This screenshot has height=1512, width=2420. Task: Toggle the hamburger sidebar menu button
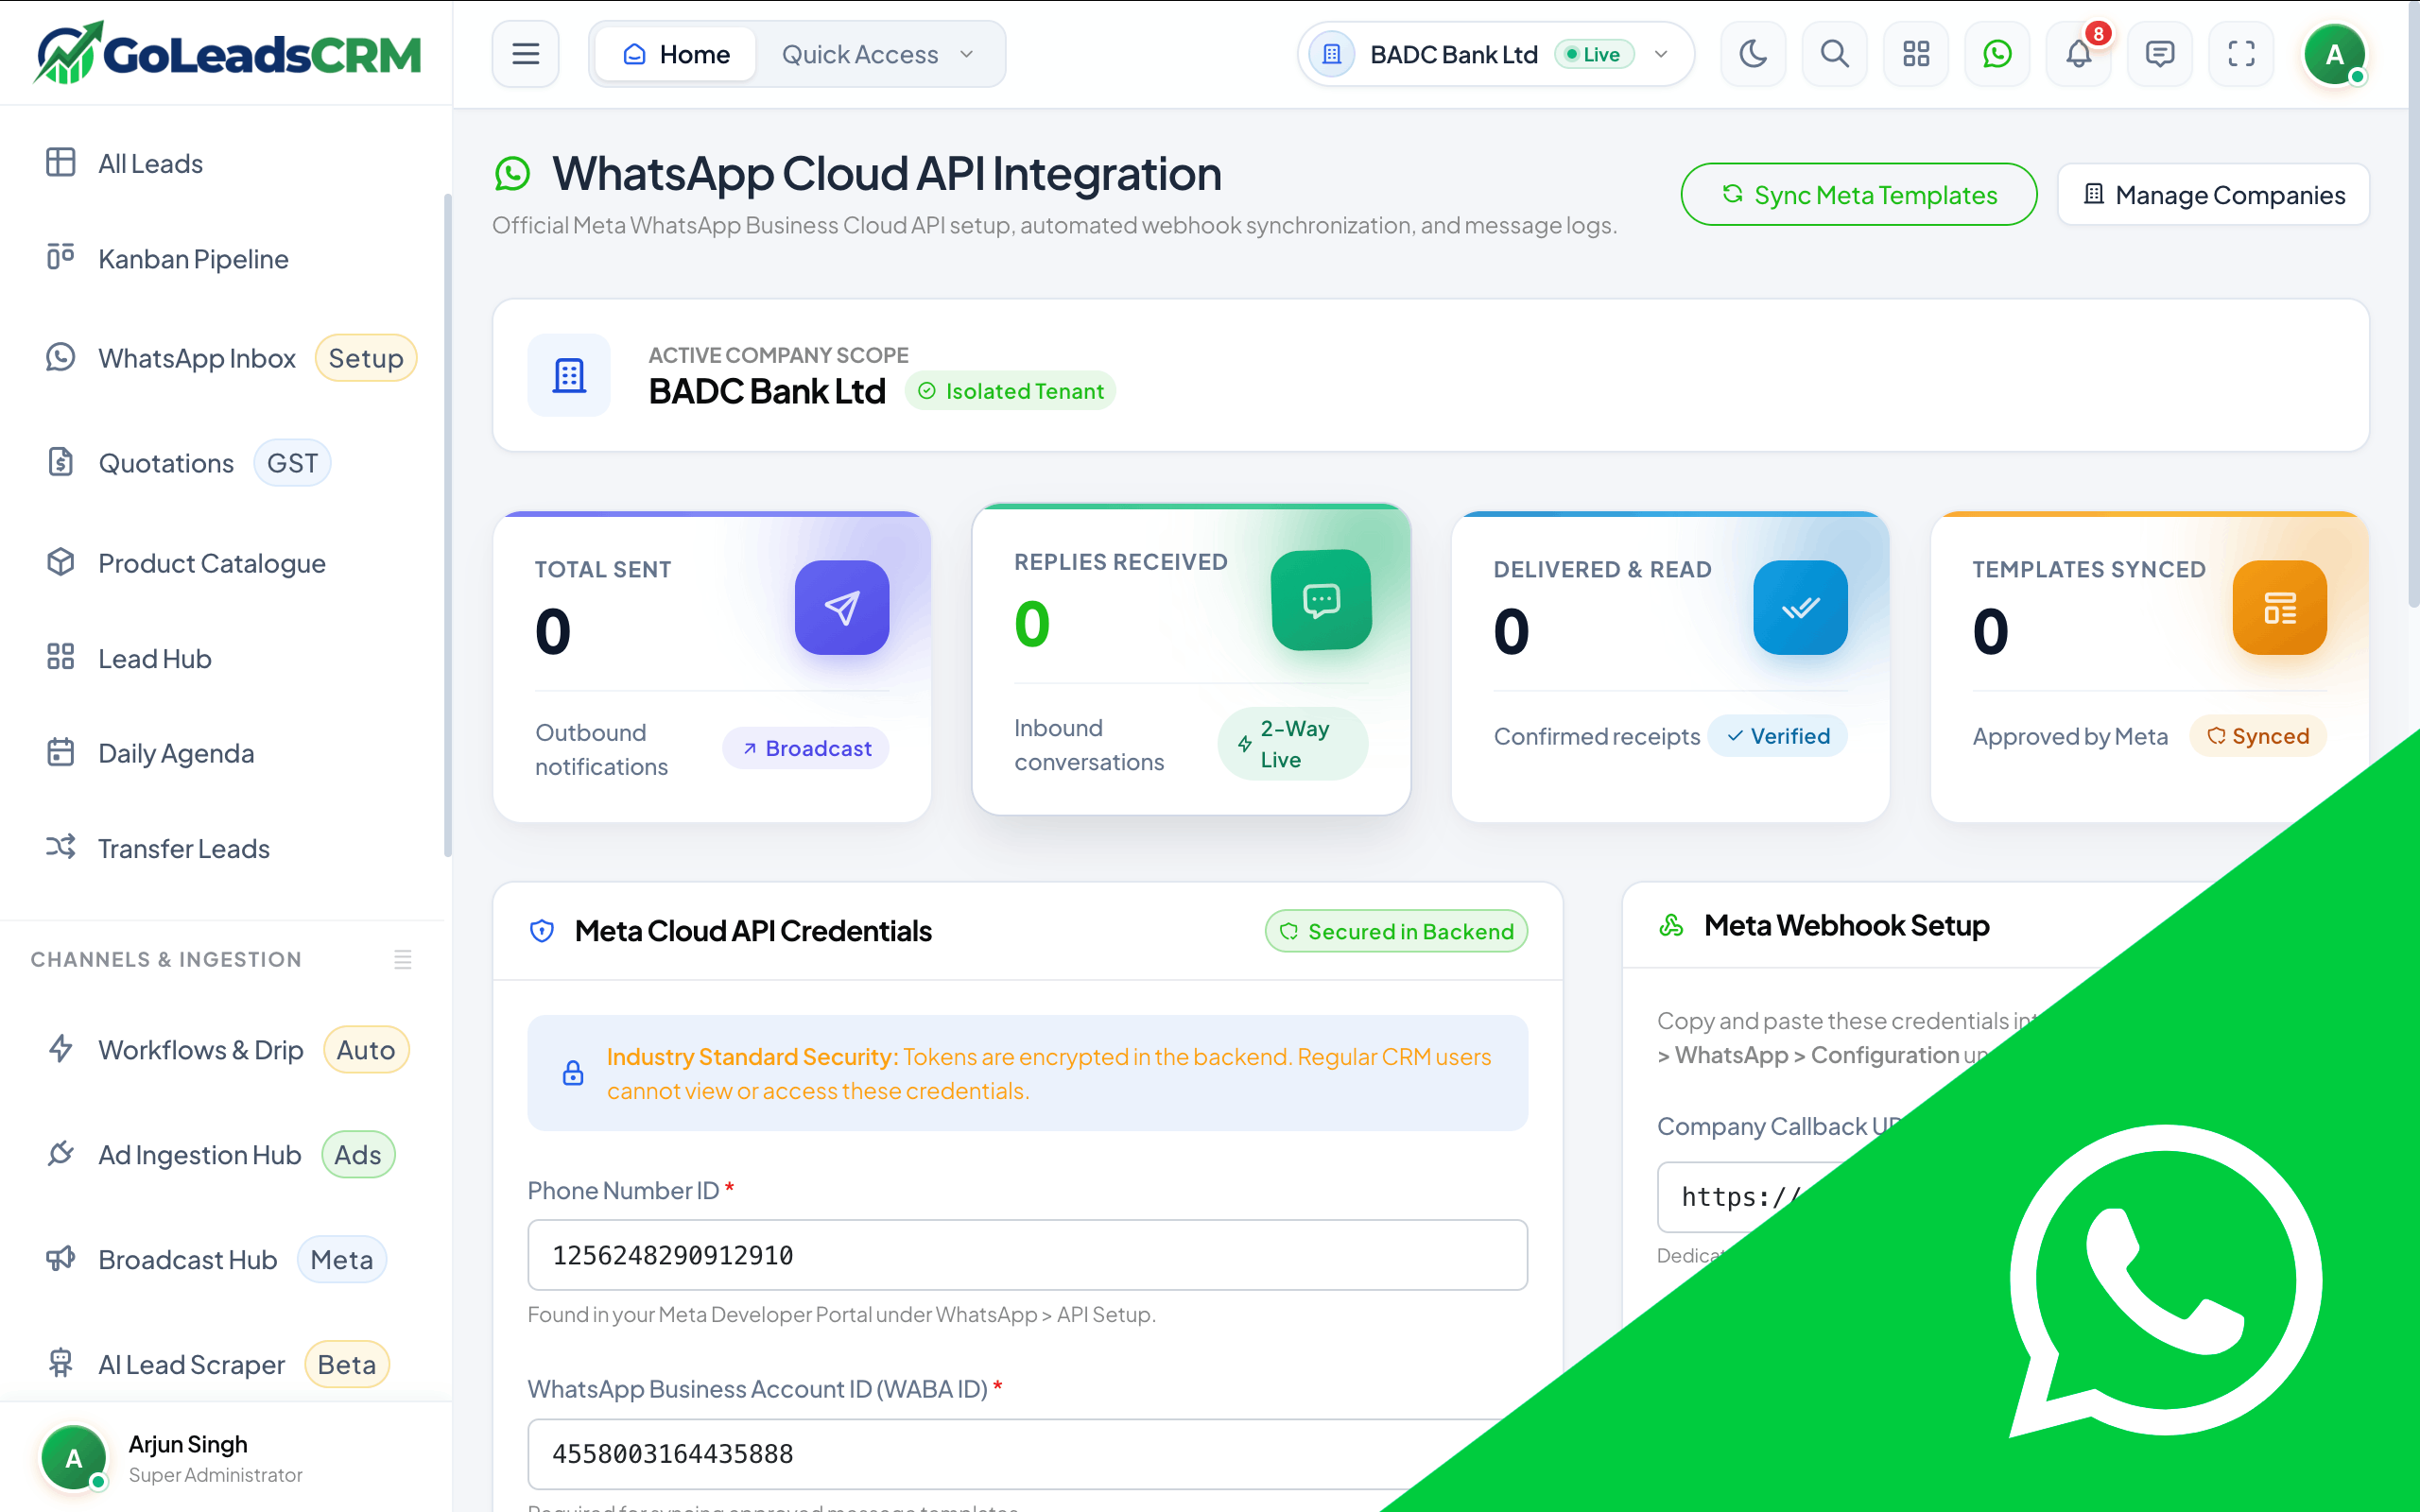click(525, 54)
